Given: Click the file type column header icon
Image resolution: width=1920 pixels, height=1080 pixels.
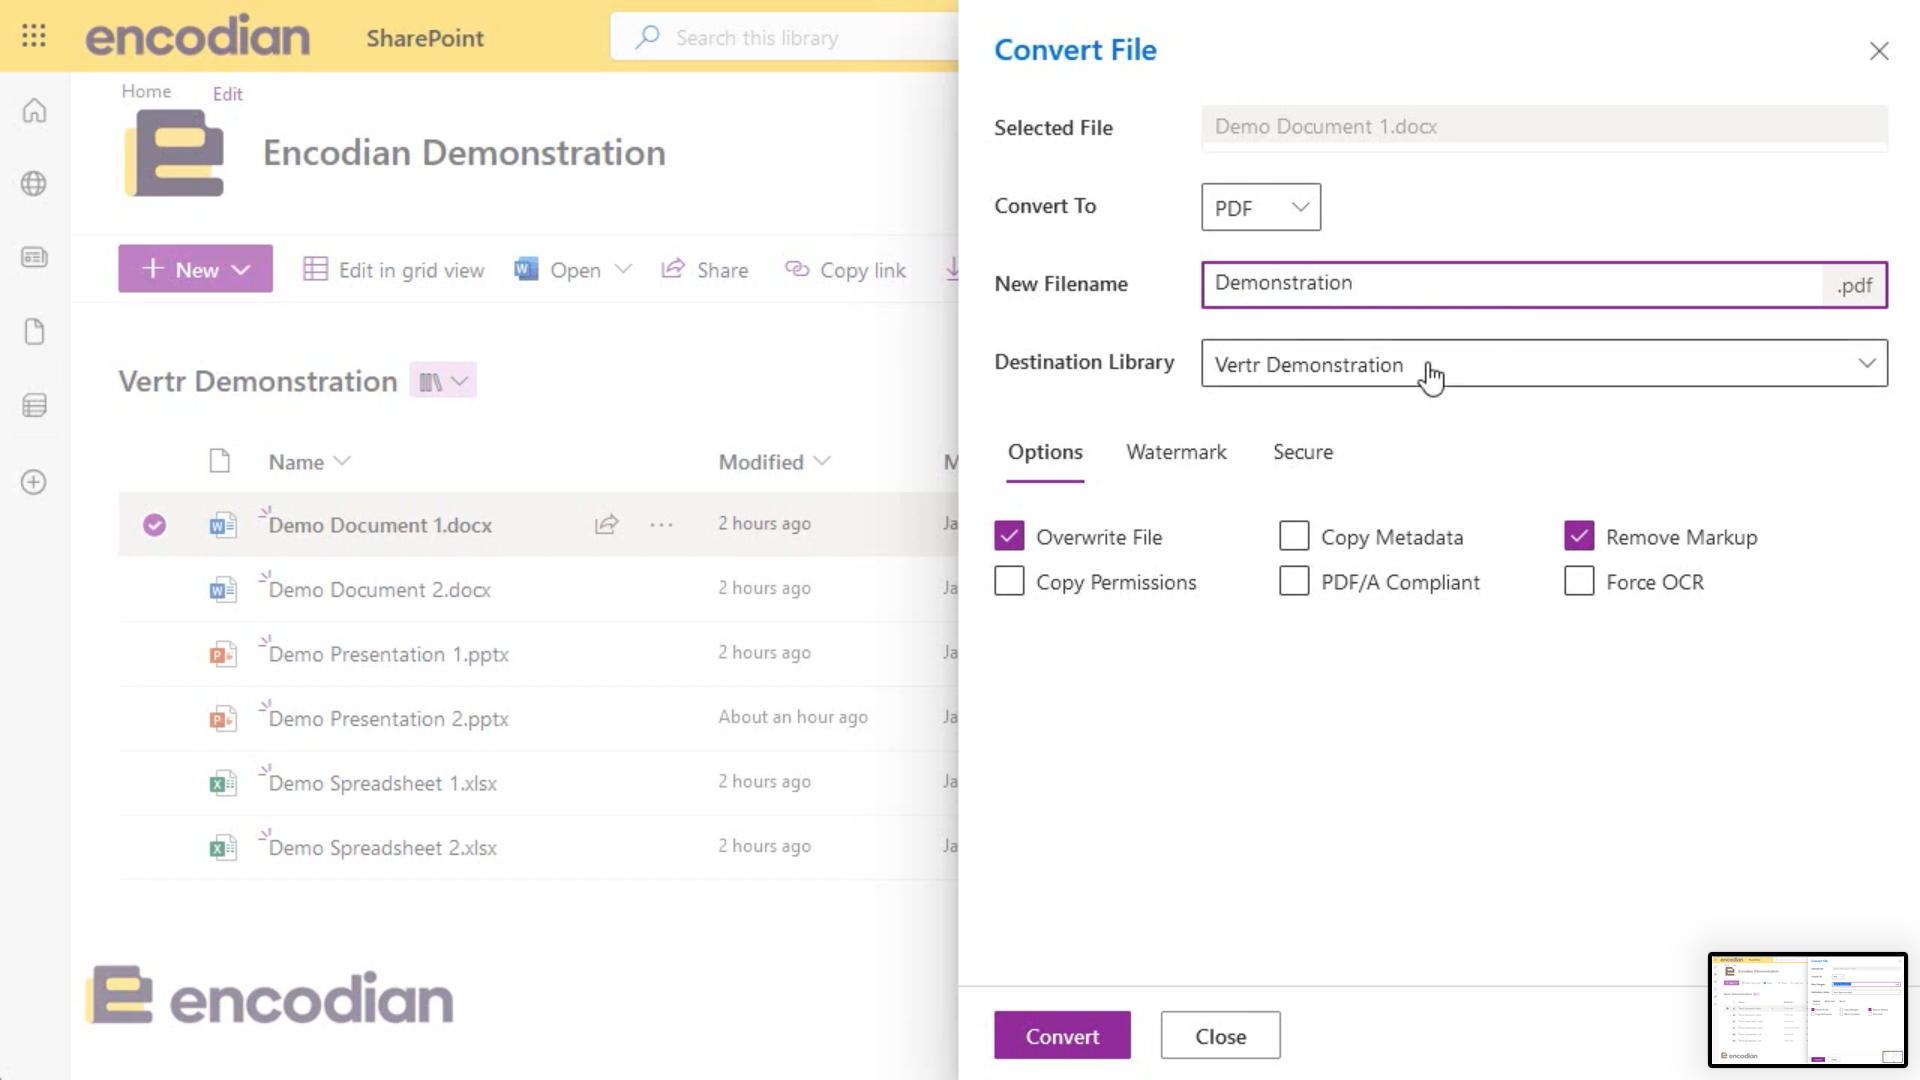Looking at the screenshot, I should point(220,461).
